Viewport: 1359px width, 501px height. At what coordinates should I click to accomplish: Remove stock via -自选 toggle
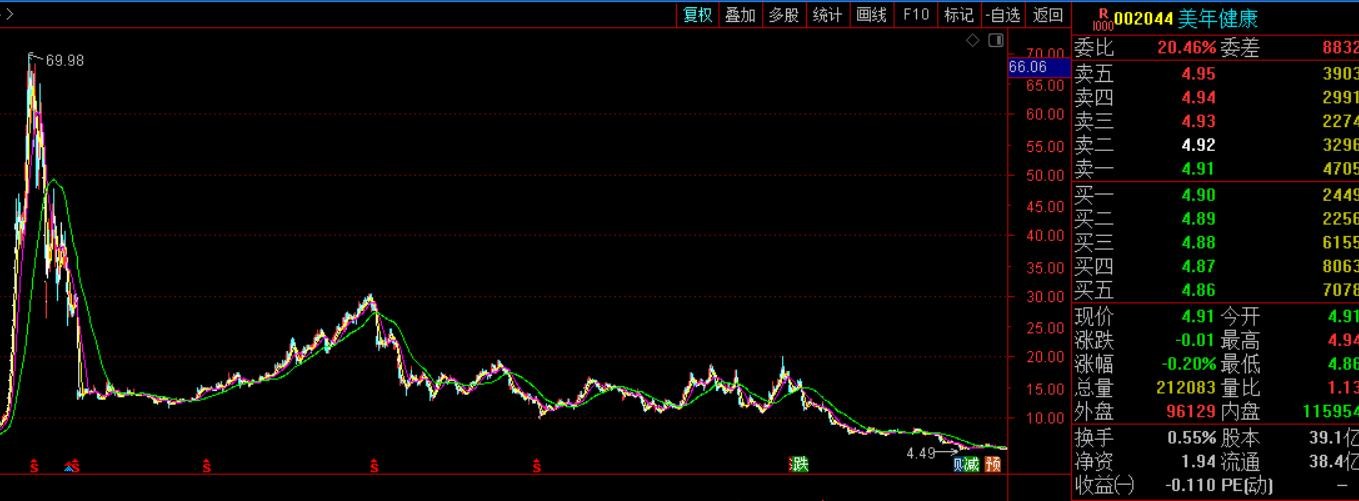pyautogui.click(x=1002, y=15)
